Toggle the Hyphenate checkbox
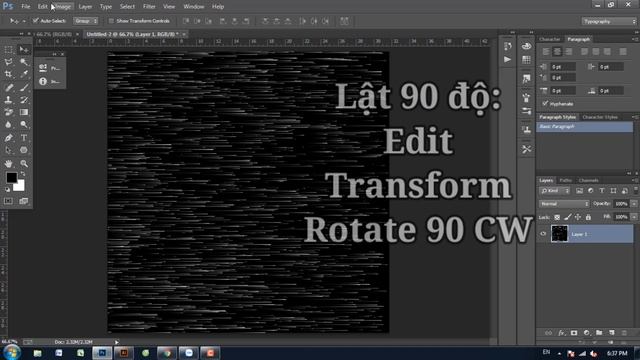640x360 pixels. point(545,104)
